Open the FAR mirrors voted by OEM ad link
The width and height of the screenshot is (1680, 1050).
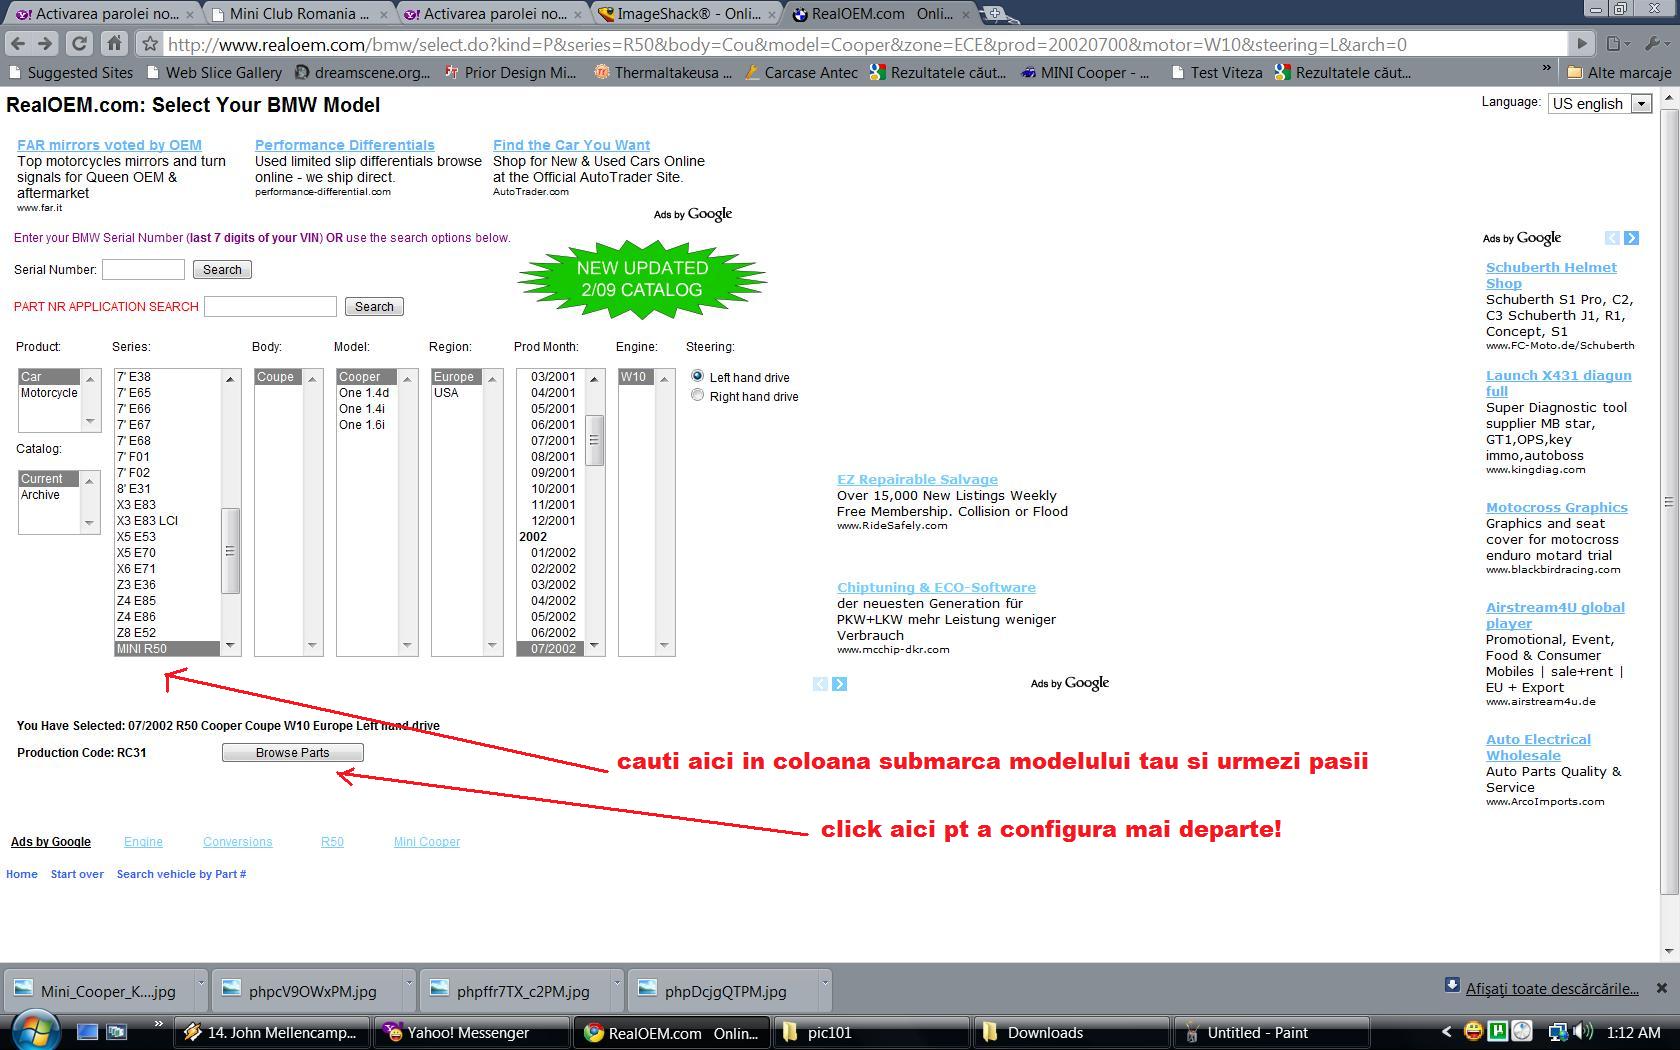pos(109,145)
